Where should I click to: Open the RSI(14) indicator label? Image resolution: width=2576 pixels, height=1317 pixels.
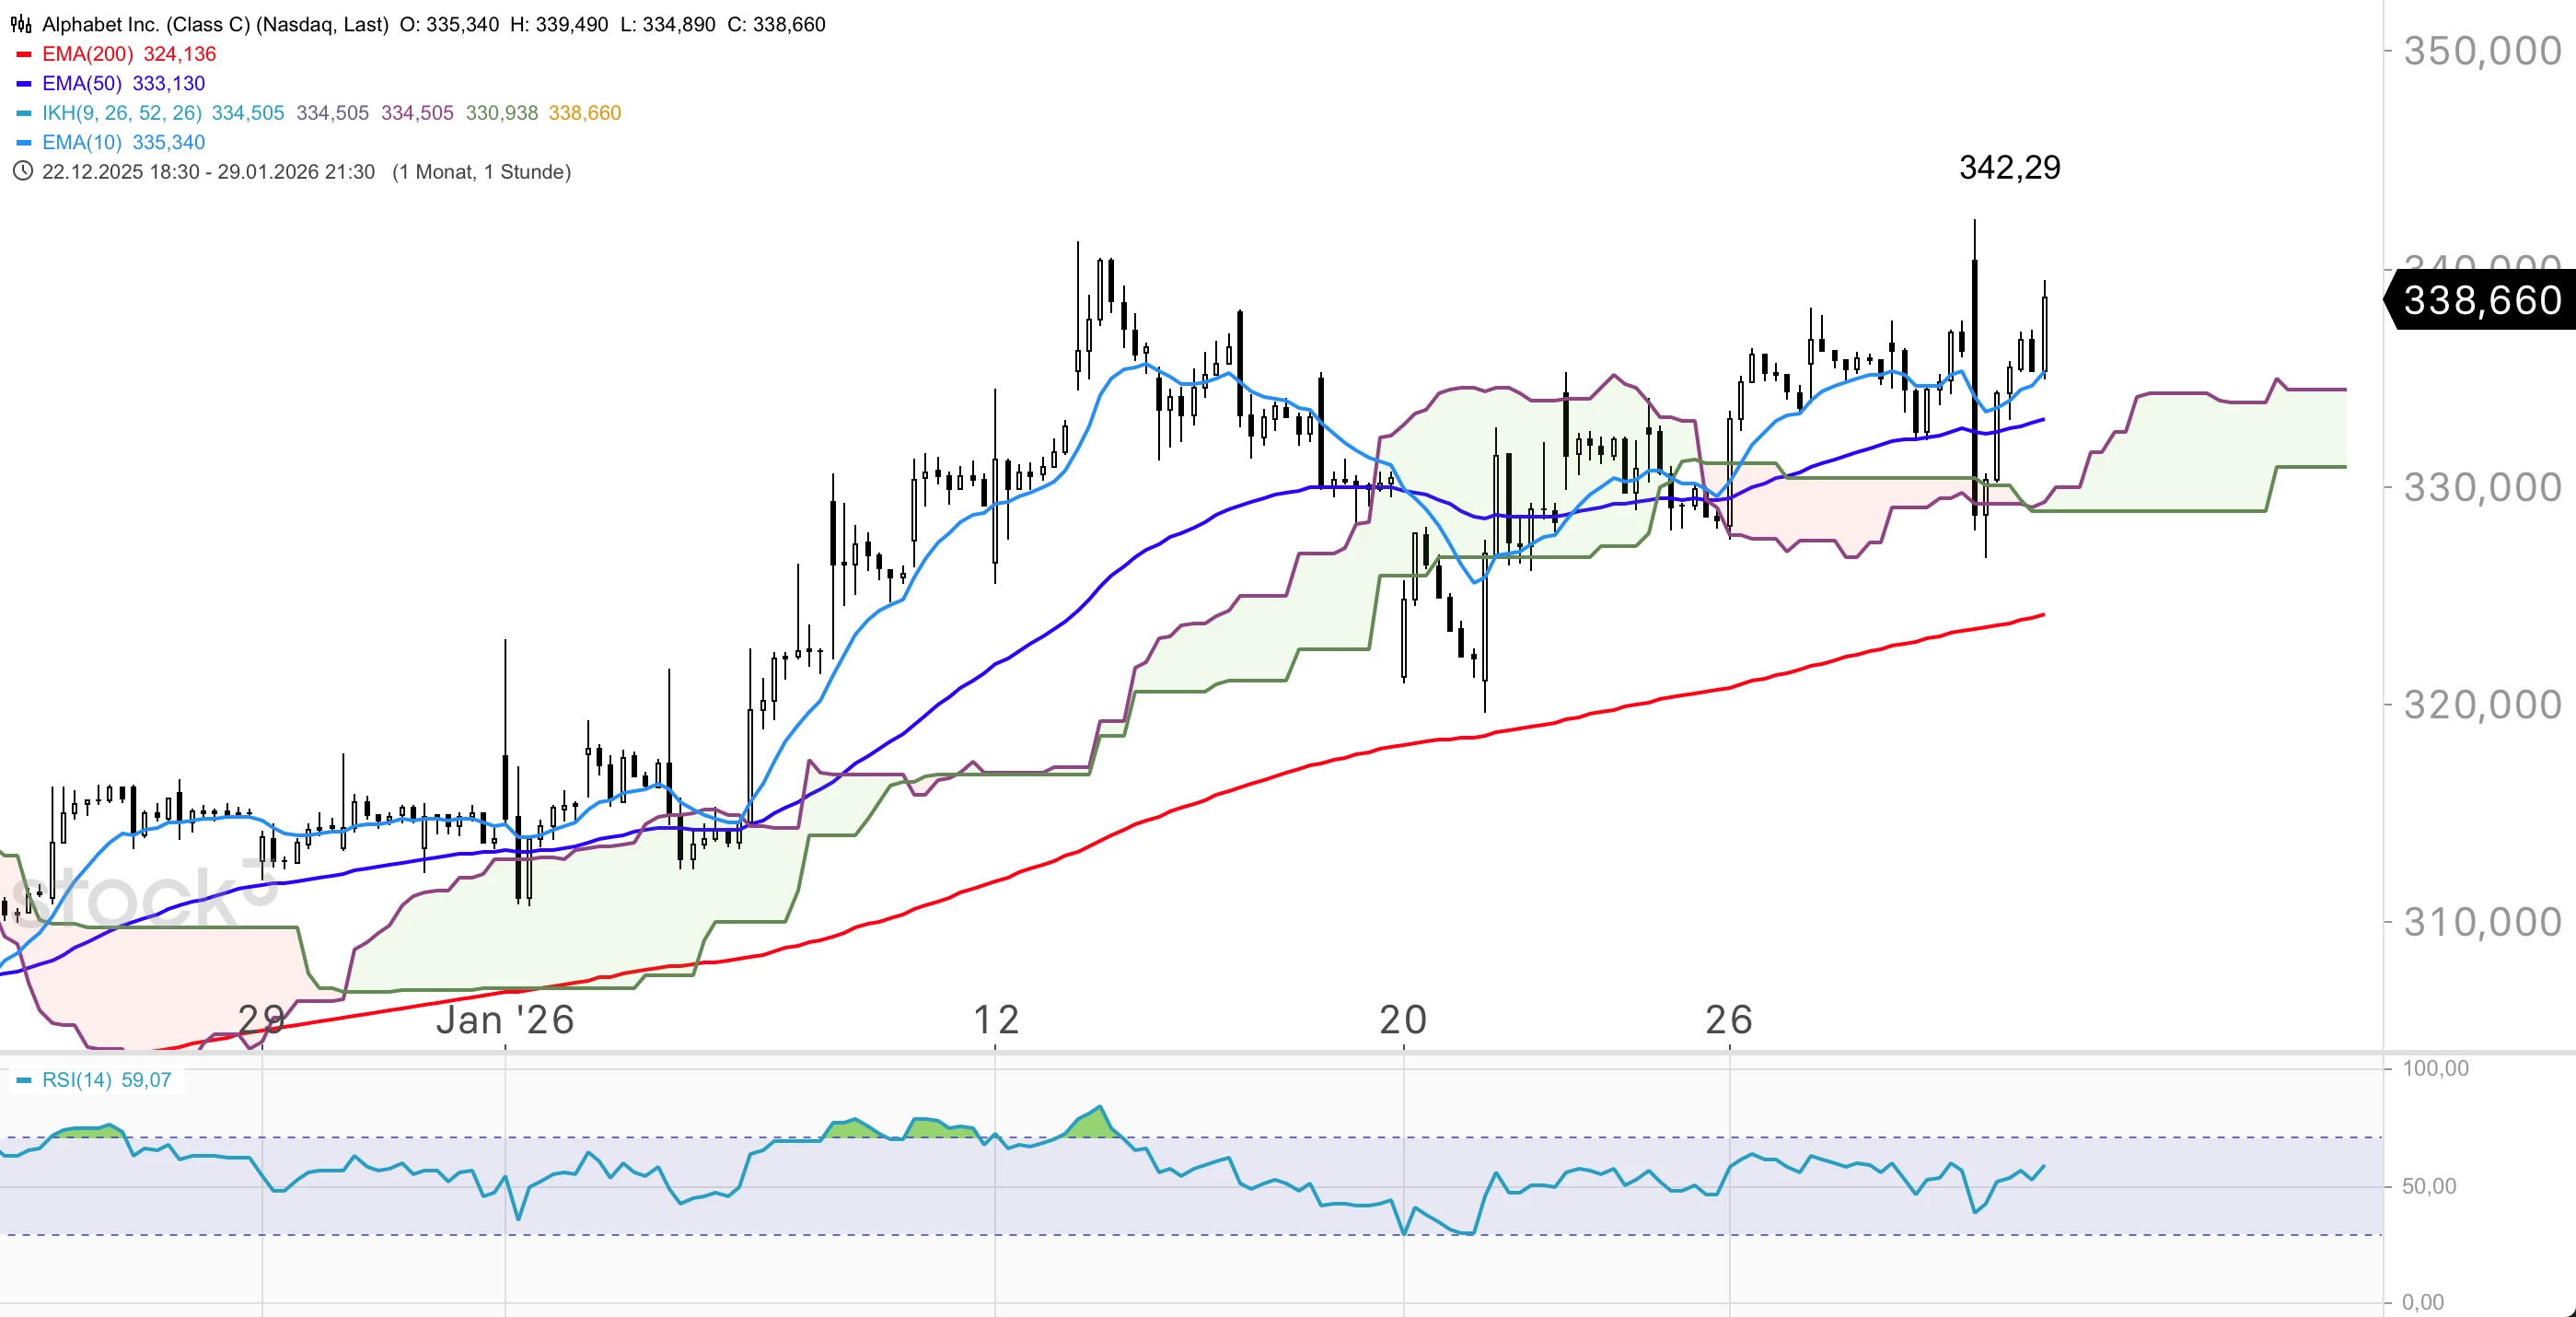click(x=76, y=1080)
